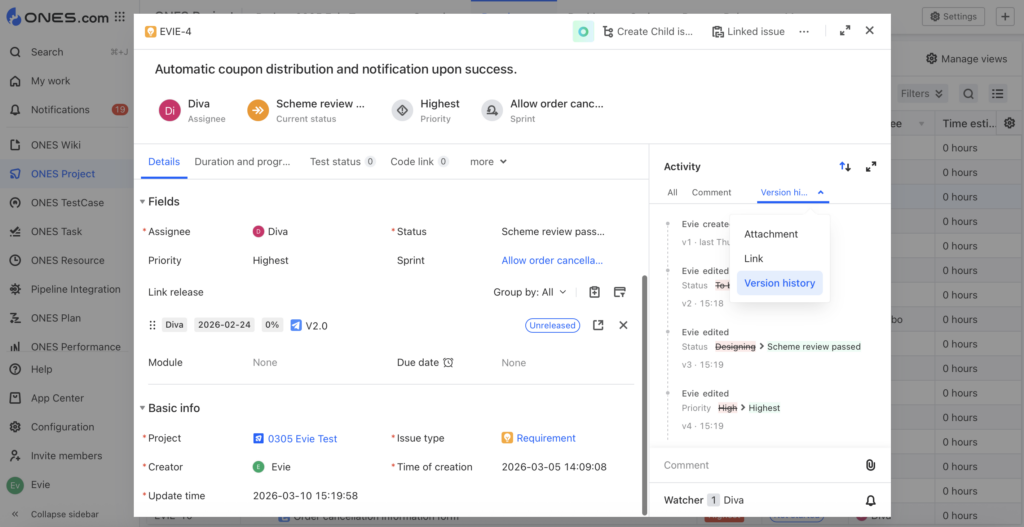Image resolution: width=1024 pixels, height=527 pixels.
Task: Open Group by: All dropdown
Action: [x=530, y=292]
